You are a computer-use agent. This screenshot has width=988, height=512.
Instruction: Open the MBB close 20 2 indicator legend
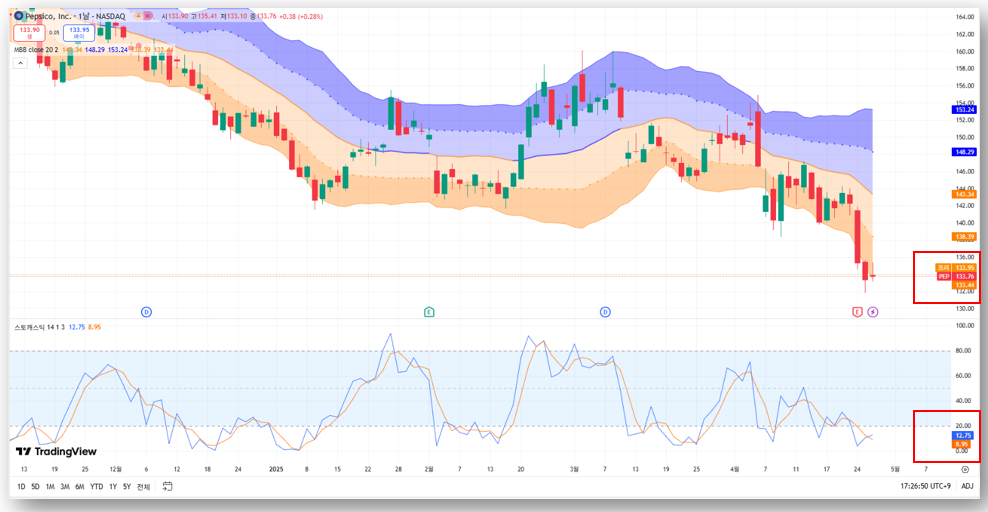(x=36, y=50)
